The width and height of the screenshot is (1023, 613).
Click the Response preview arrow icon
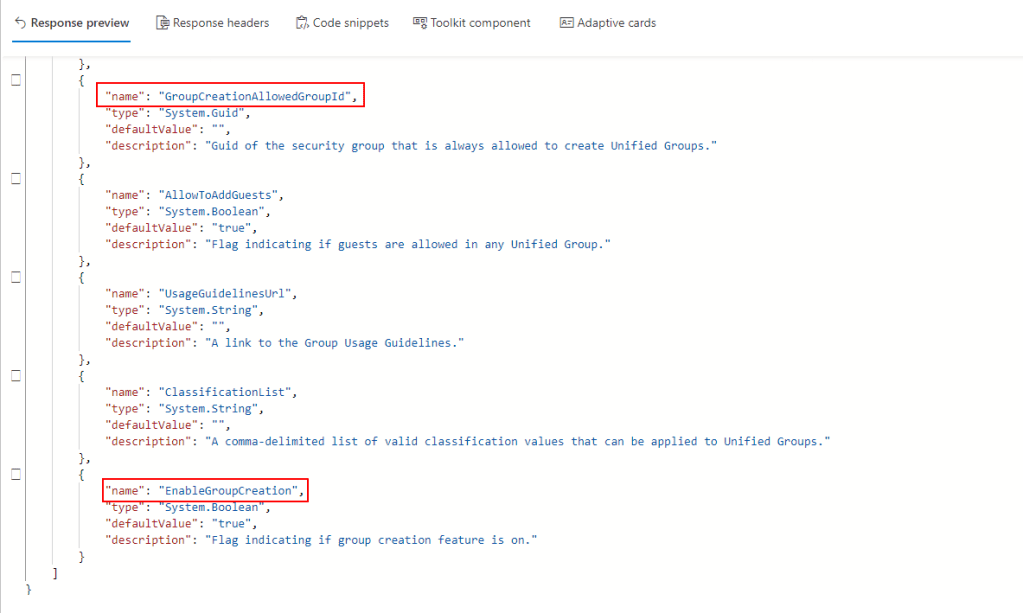click(20, 23)
